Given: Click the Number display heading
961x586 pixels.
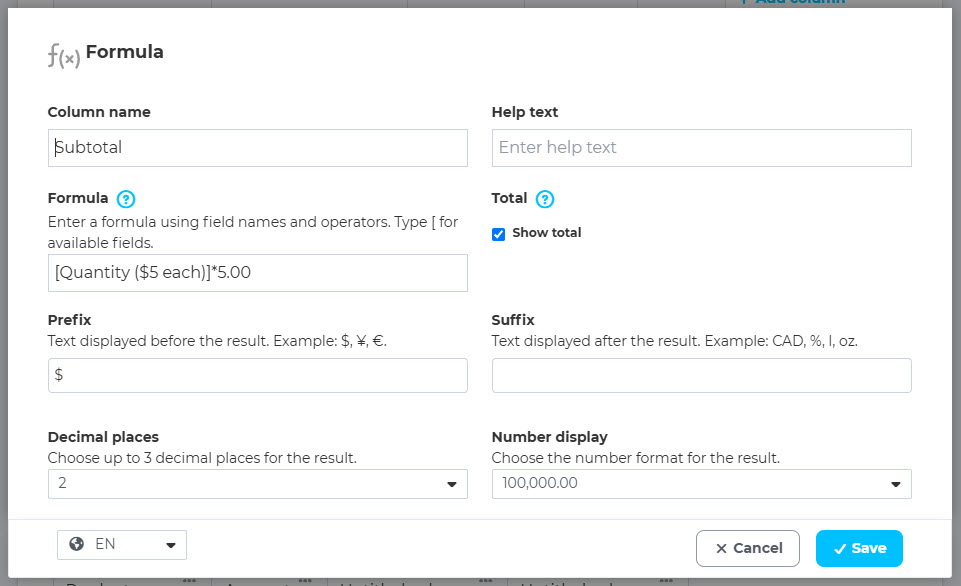Looking at the screenshot, I should 549,437.
